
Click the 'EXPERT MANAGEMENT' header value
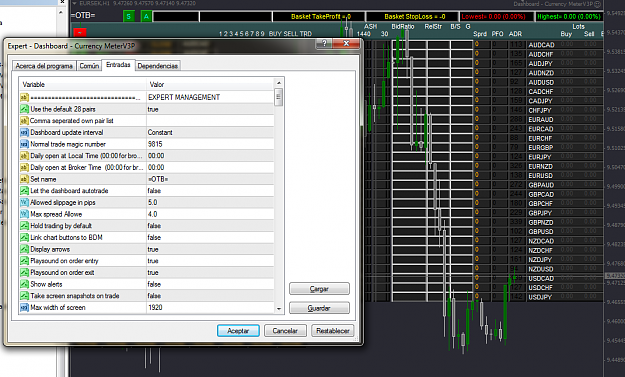[184, 97]
